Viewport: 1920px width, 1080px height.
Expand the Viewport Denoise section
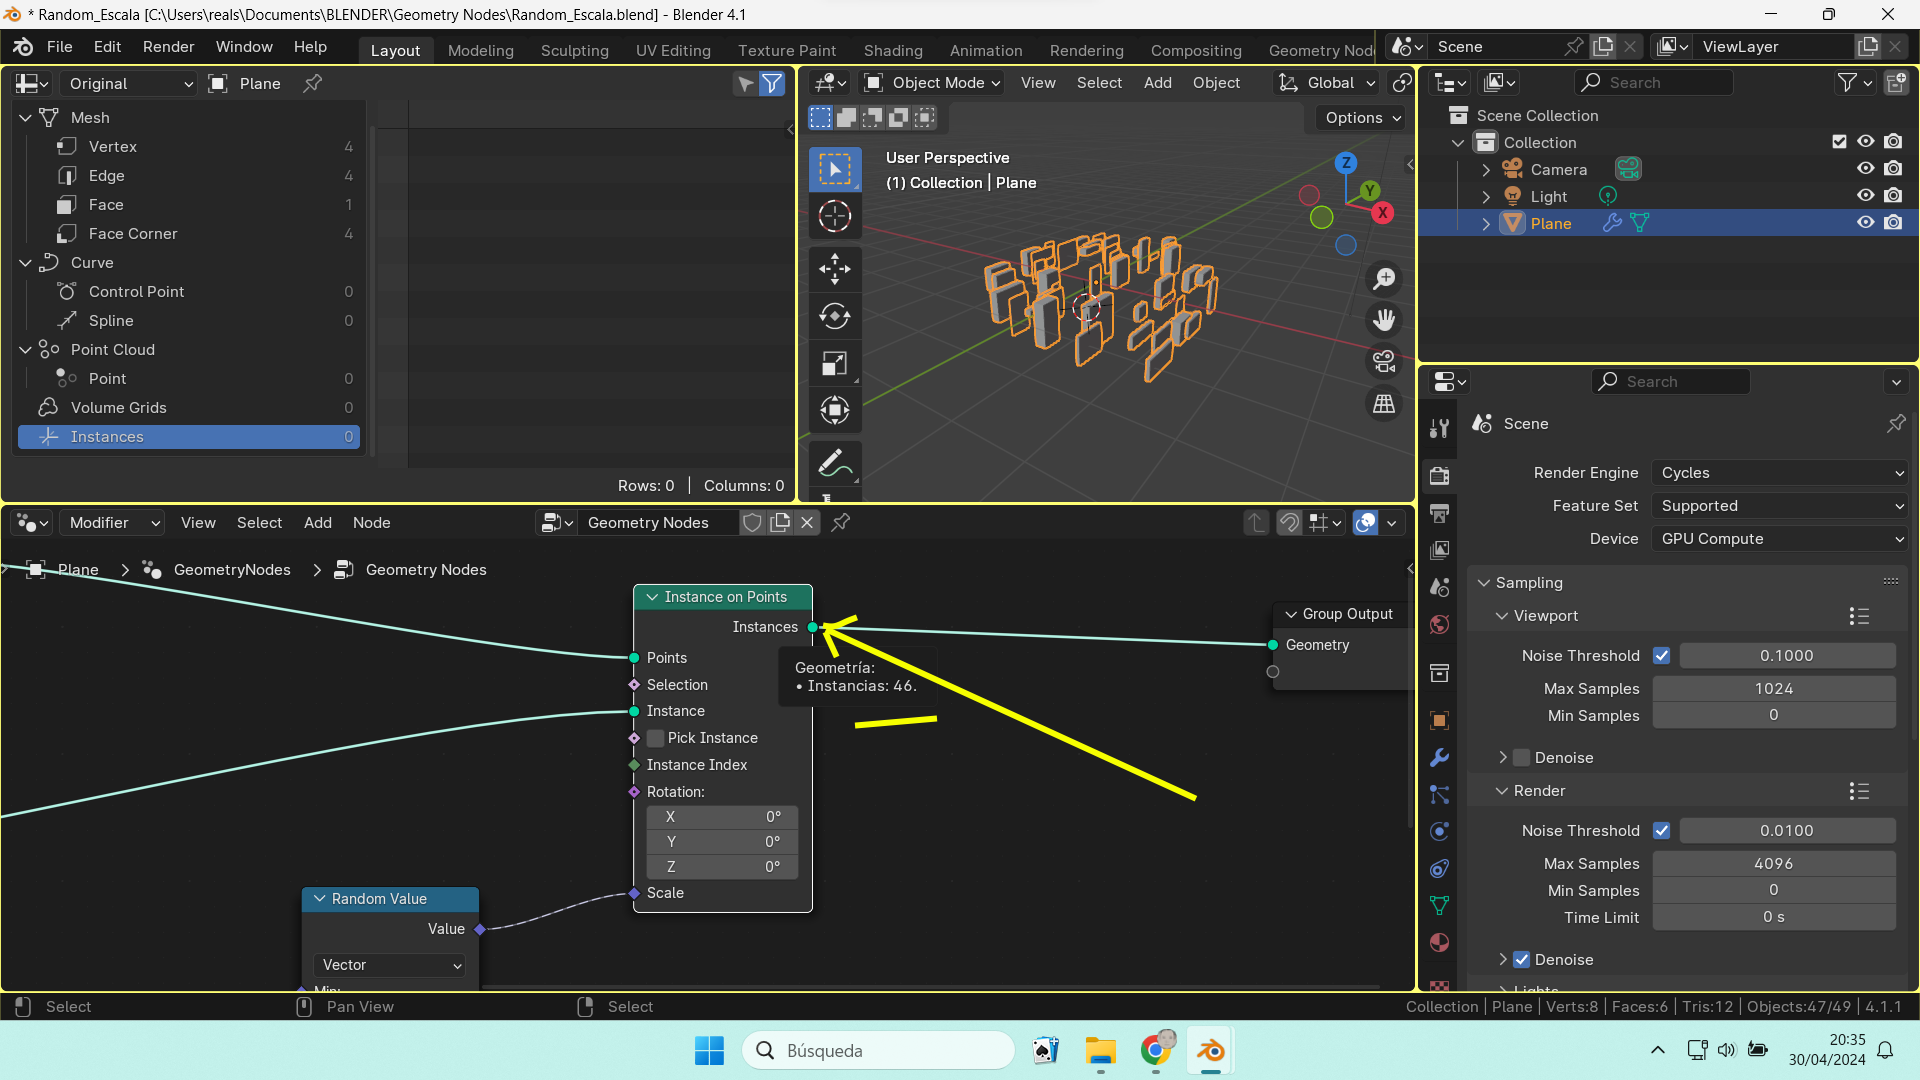point(1503,758)
